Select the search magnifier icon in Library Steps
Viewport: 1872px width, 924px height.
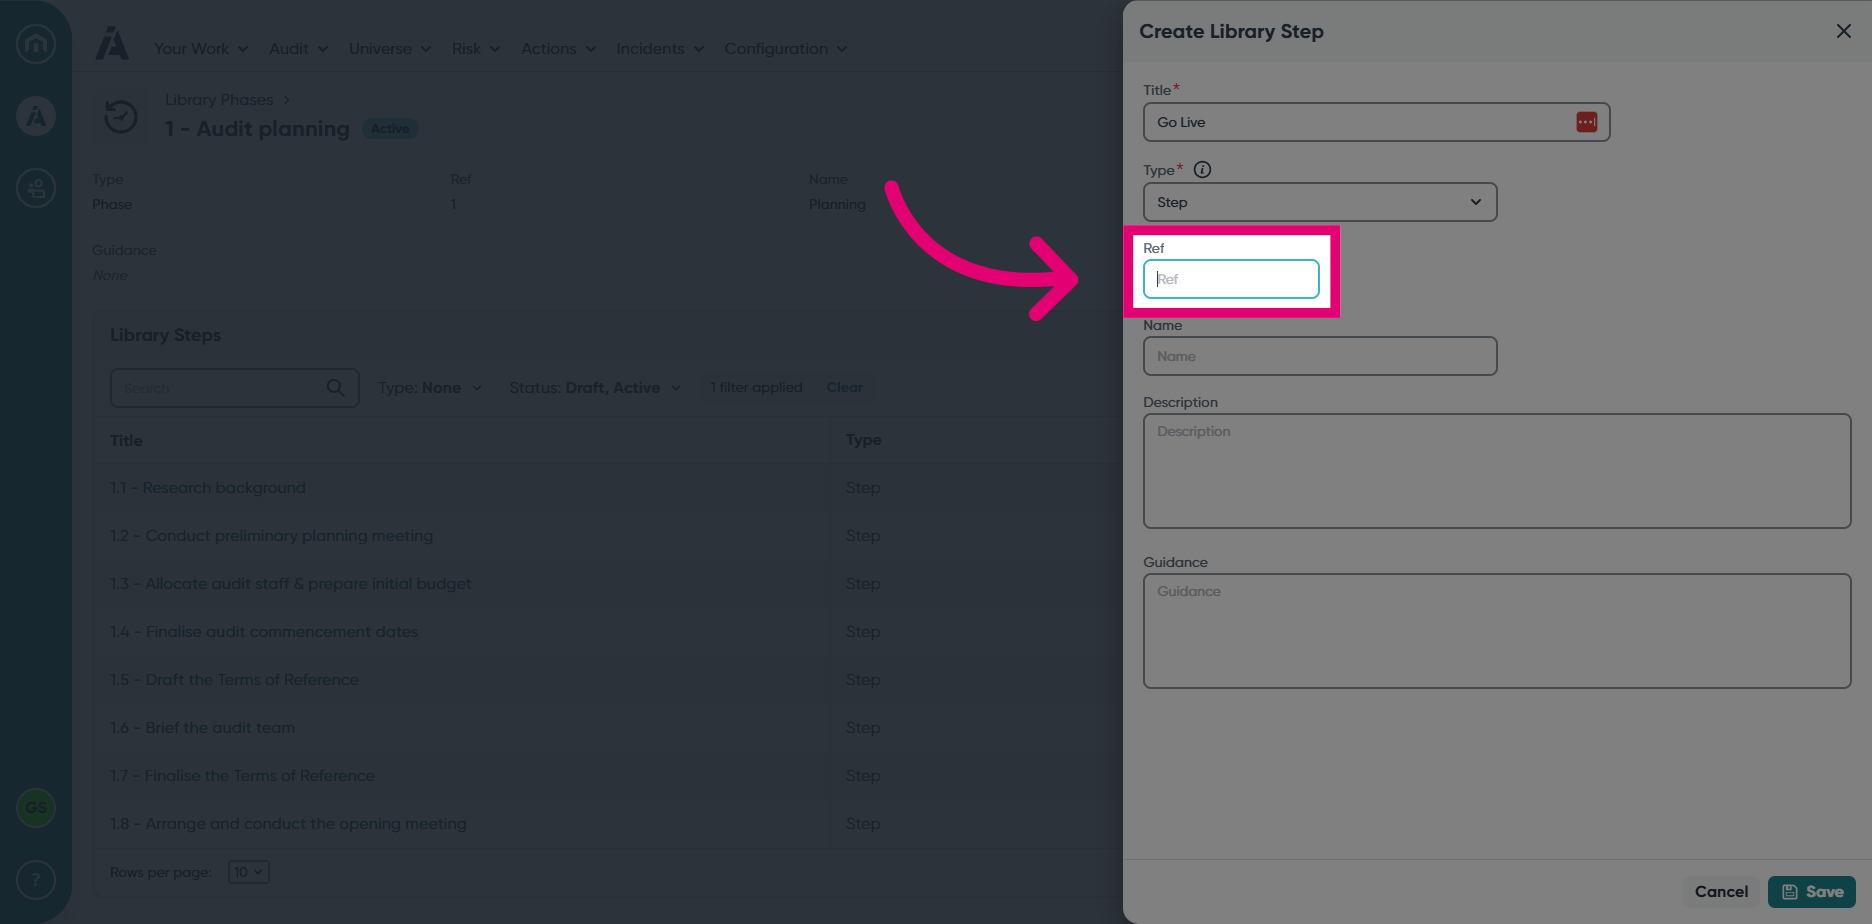tap(335, 388)
